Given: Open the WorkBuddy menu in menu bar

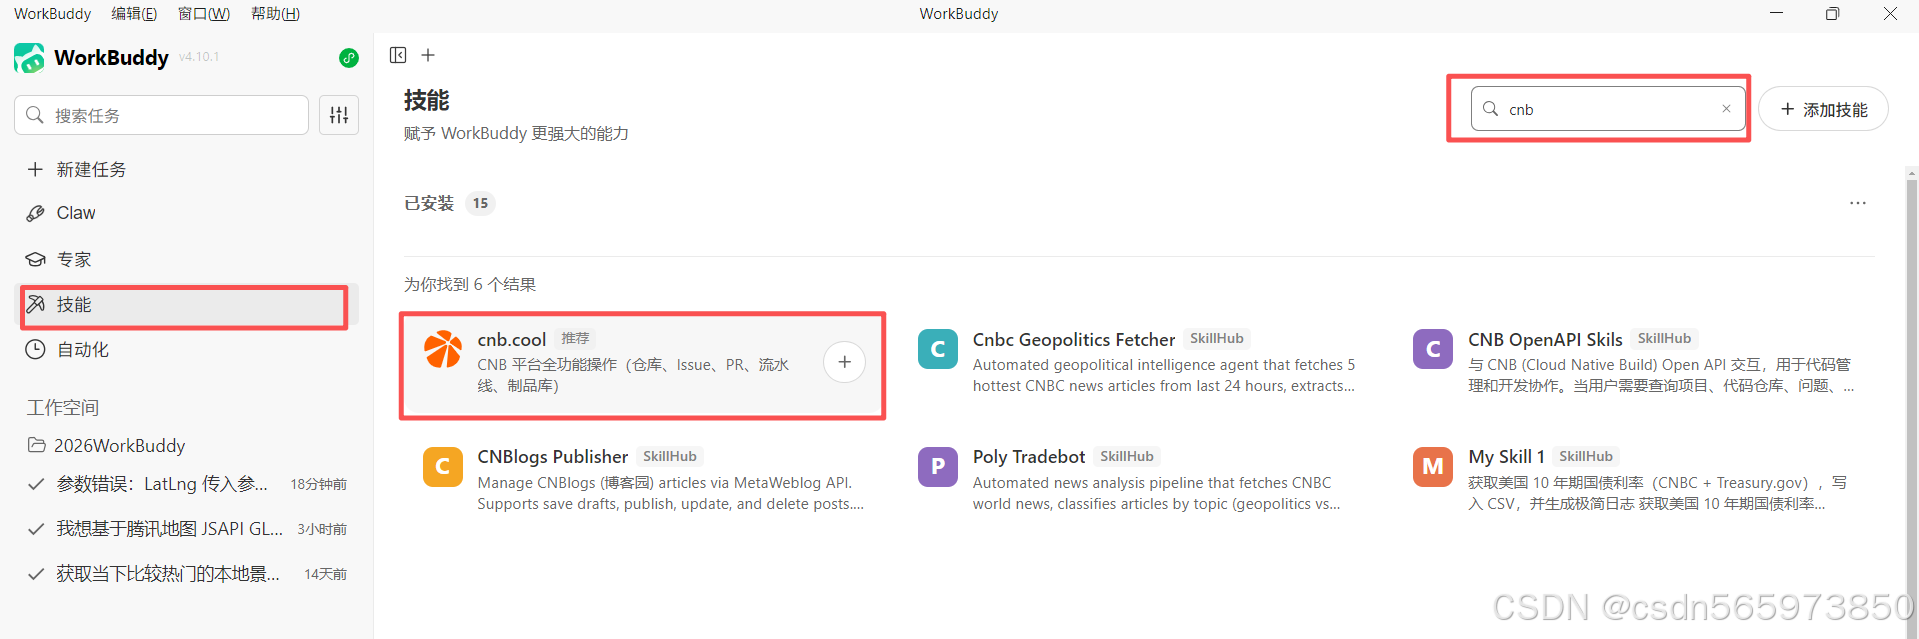Looking at the screenshot, I should (52, 14).
